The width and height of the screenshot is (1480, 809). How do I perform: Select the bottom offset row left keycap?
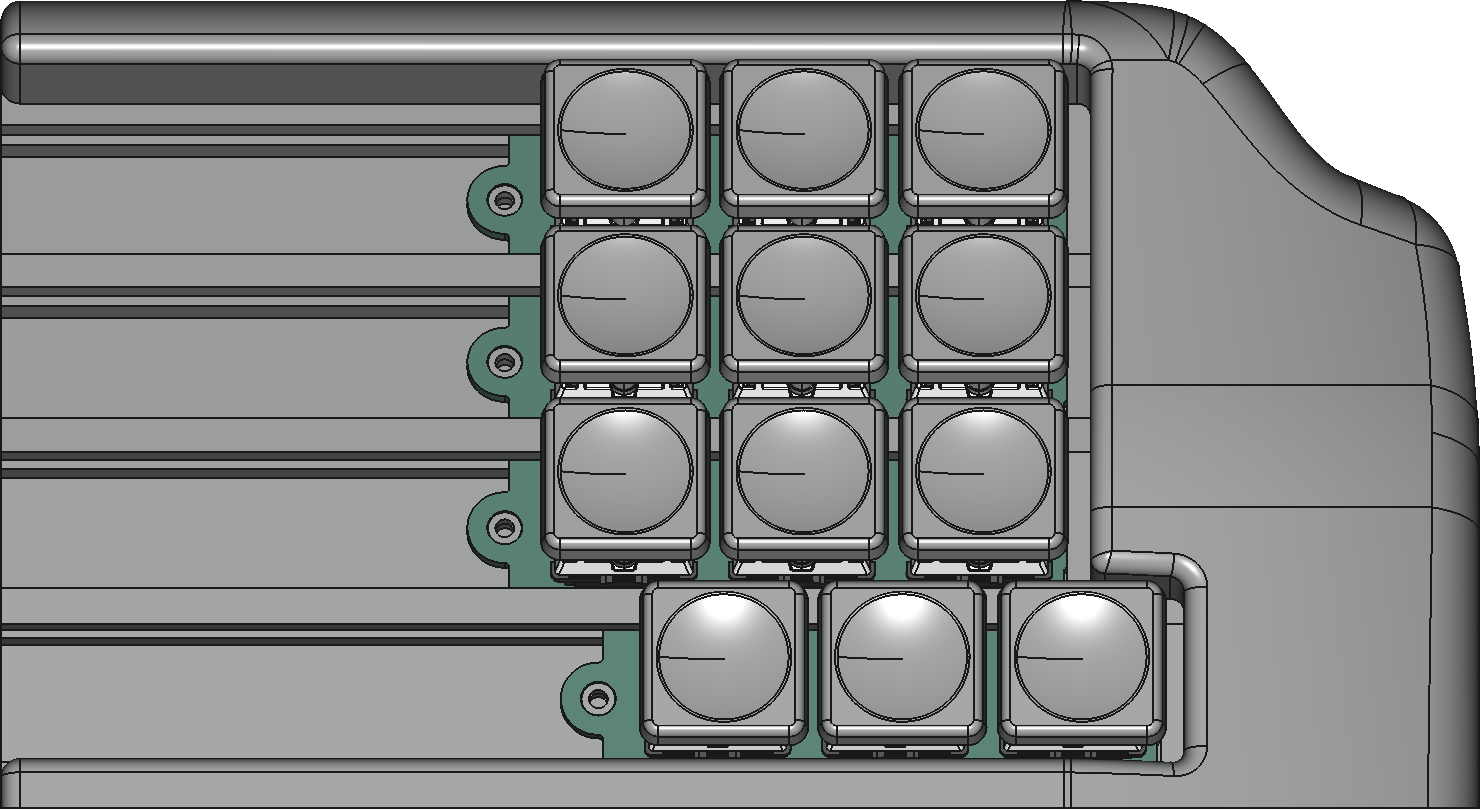[724, 661]
